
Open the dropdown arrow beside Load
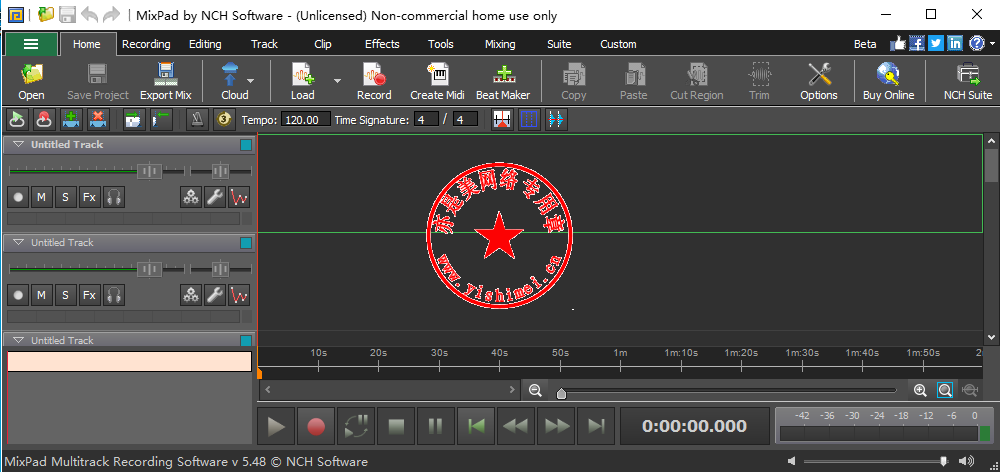tap(337, 80)
